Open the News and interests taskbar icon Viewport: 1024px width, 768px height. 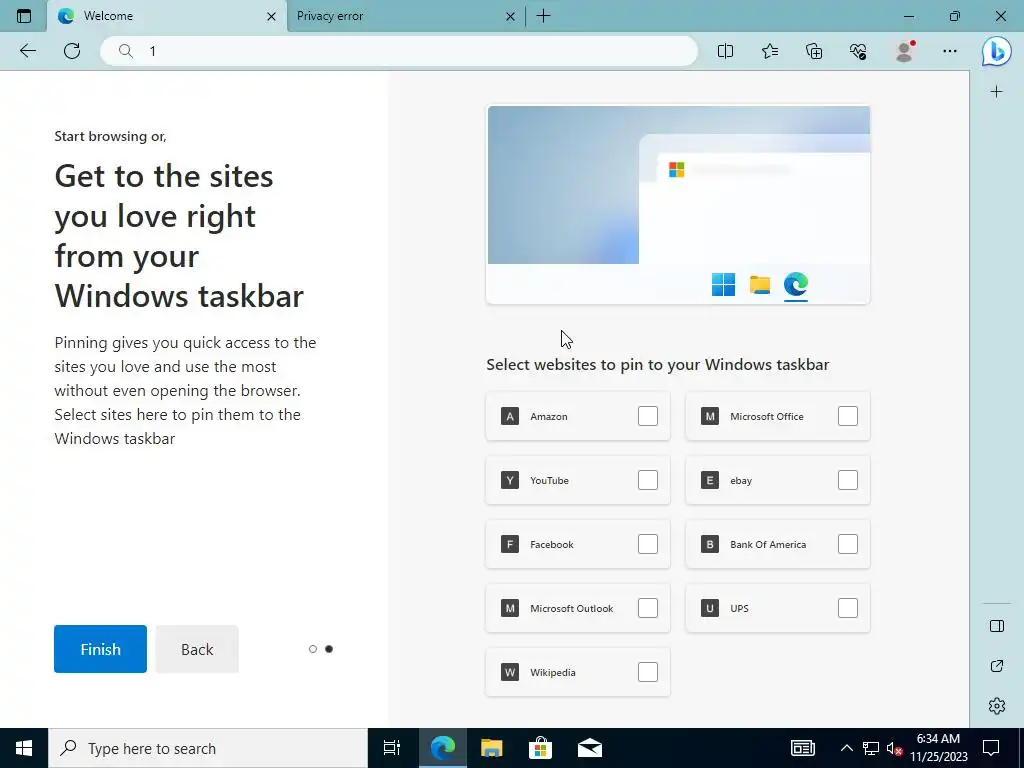coord(803,748)
